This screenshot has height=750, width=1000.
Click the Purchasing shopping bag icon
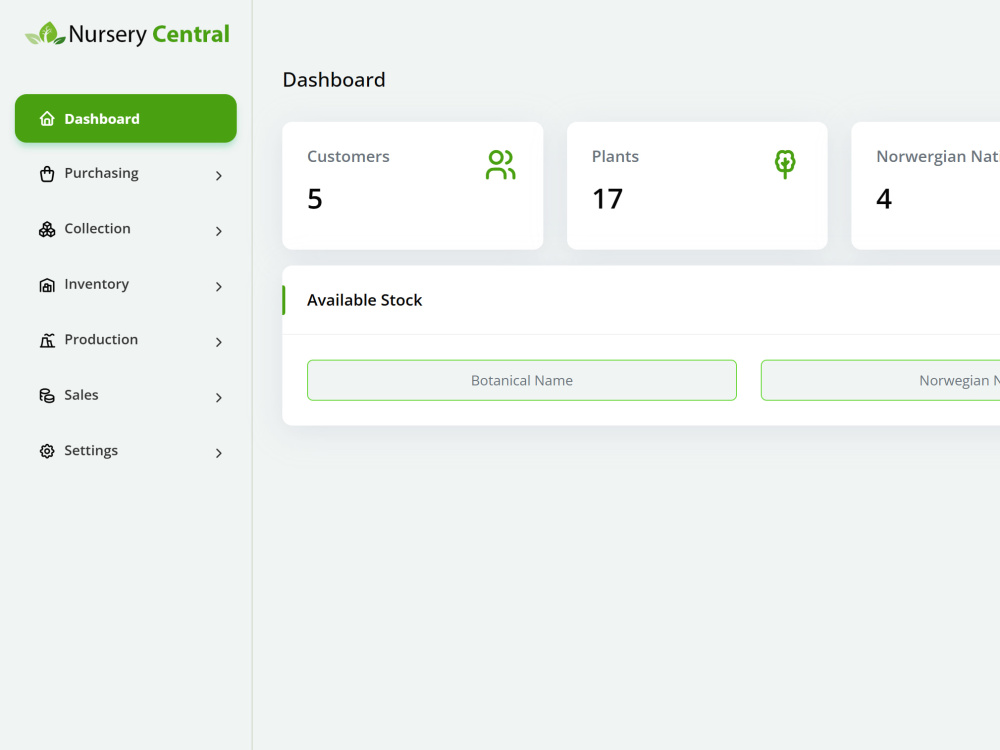tap(47, 174)
